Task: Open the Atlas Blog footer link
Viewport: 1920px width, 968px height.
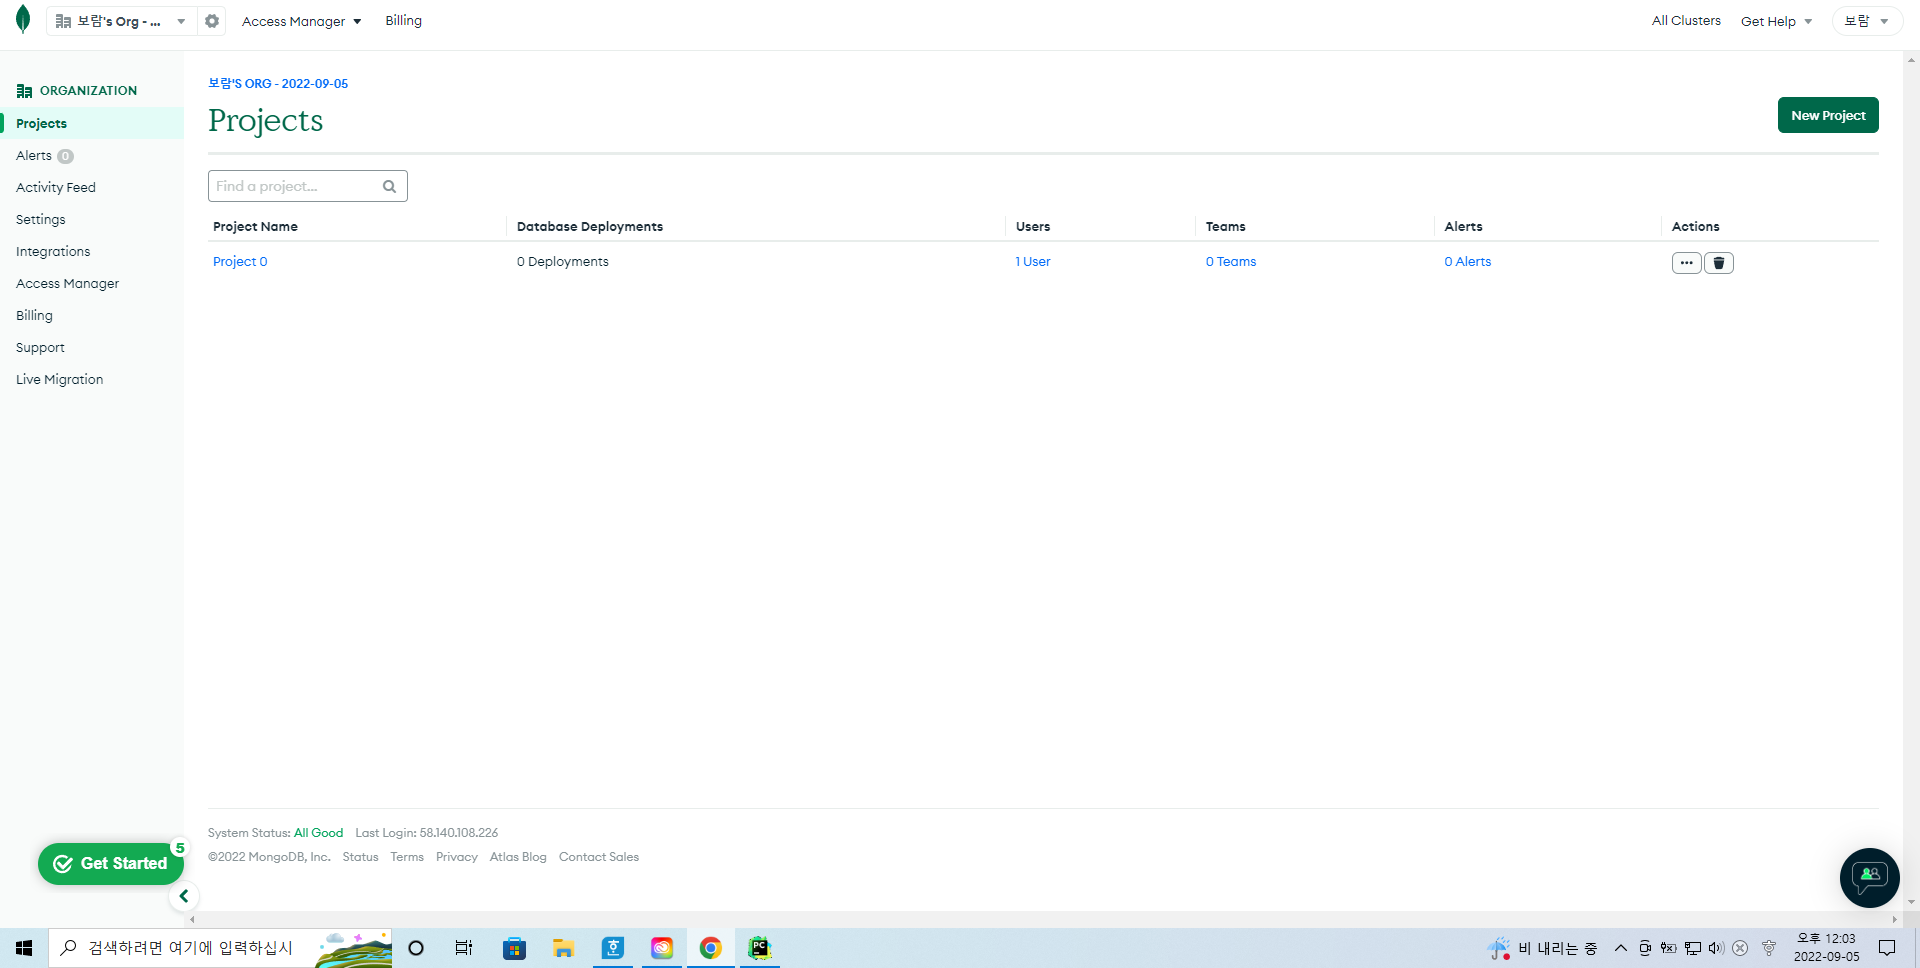Action: [518, 857]
